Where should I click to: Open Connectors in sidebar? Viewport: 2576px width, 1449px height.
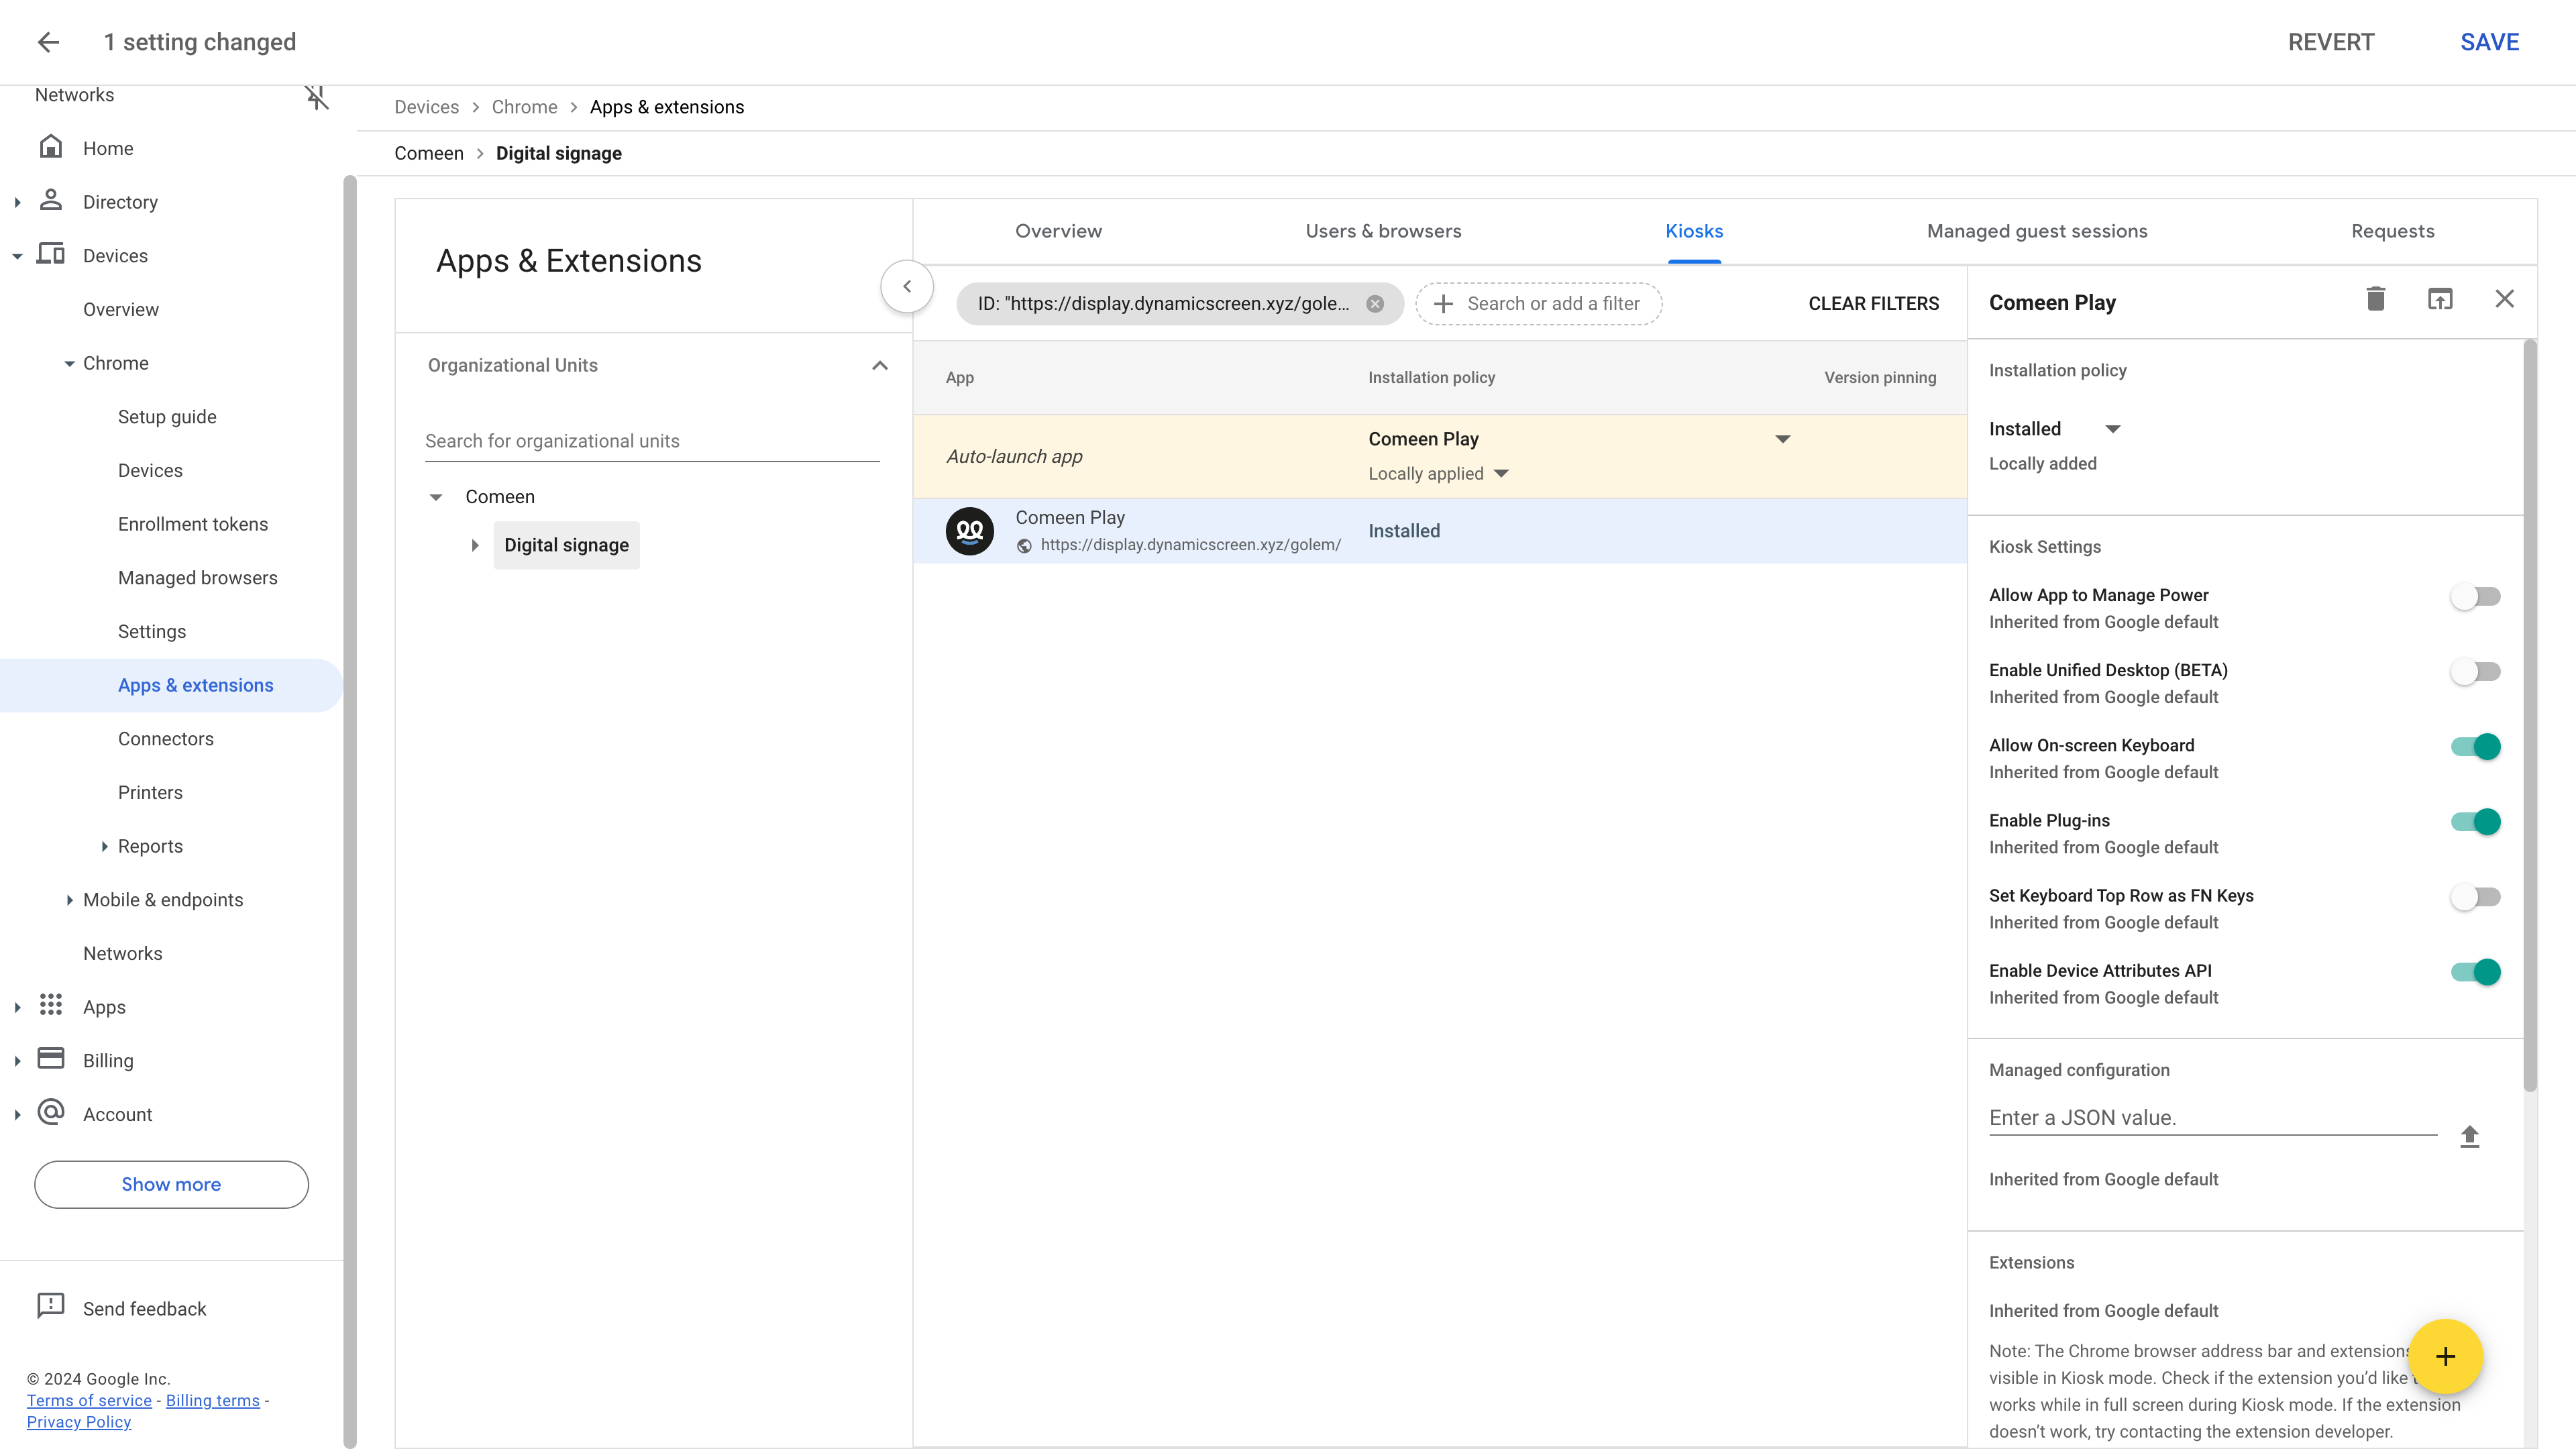coord(166,739)
